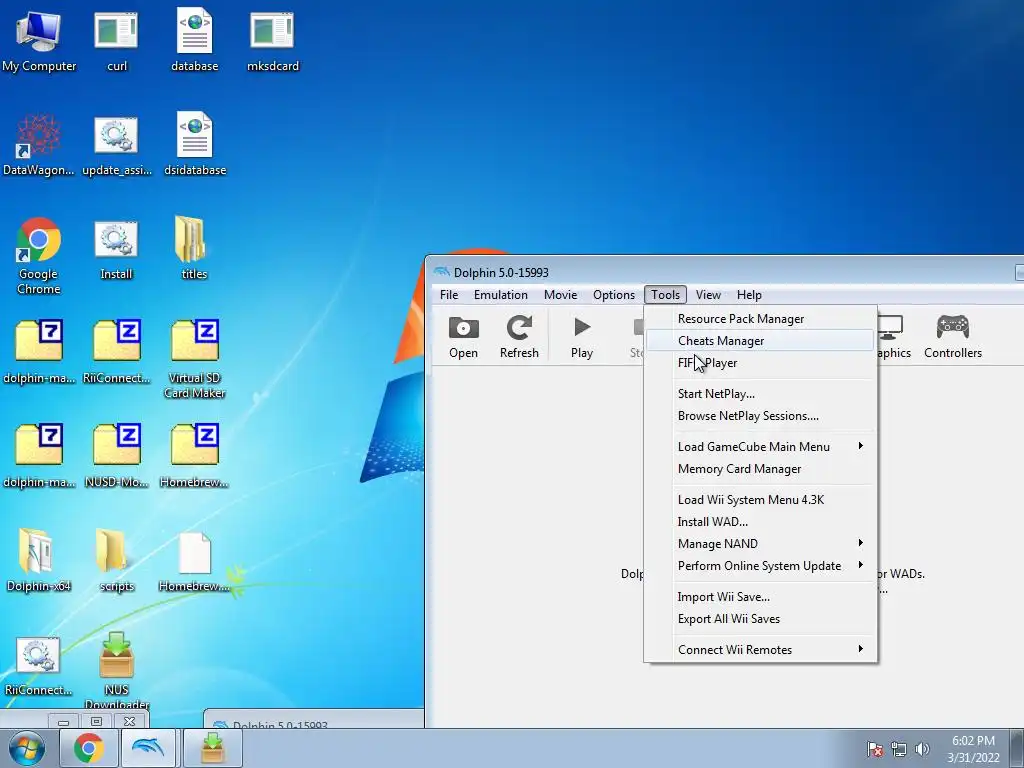Click the Refresh toolbar icon in Dolphin
This screenshot has width=1024, height=768.
click(519, 338)
